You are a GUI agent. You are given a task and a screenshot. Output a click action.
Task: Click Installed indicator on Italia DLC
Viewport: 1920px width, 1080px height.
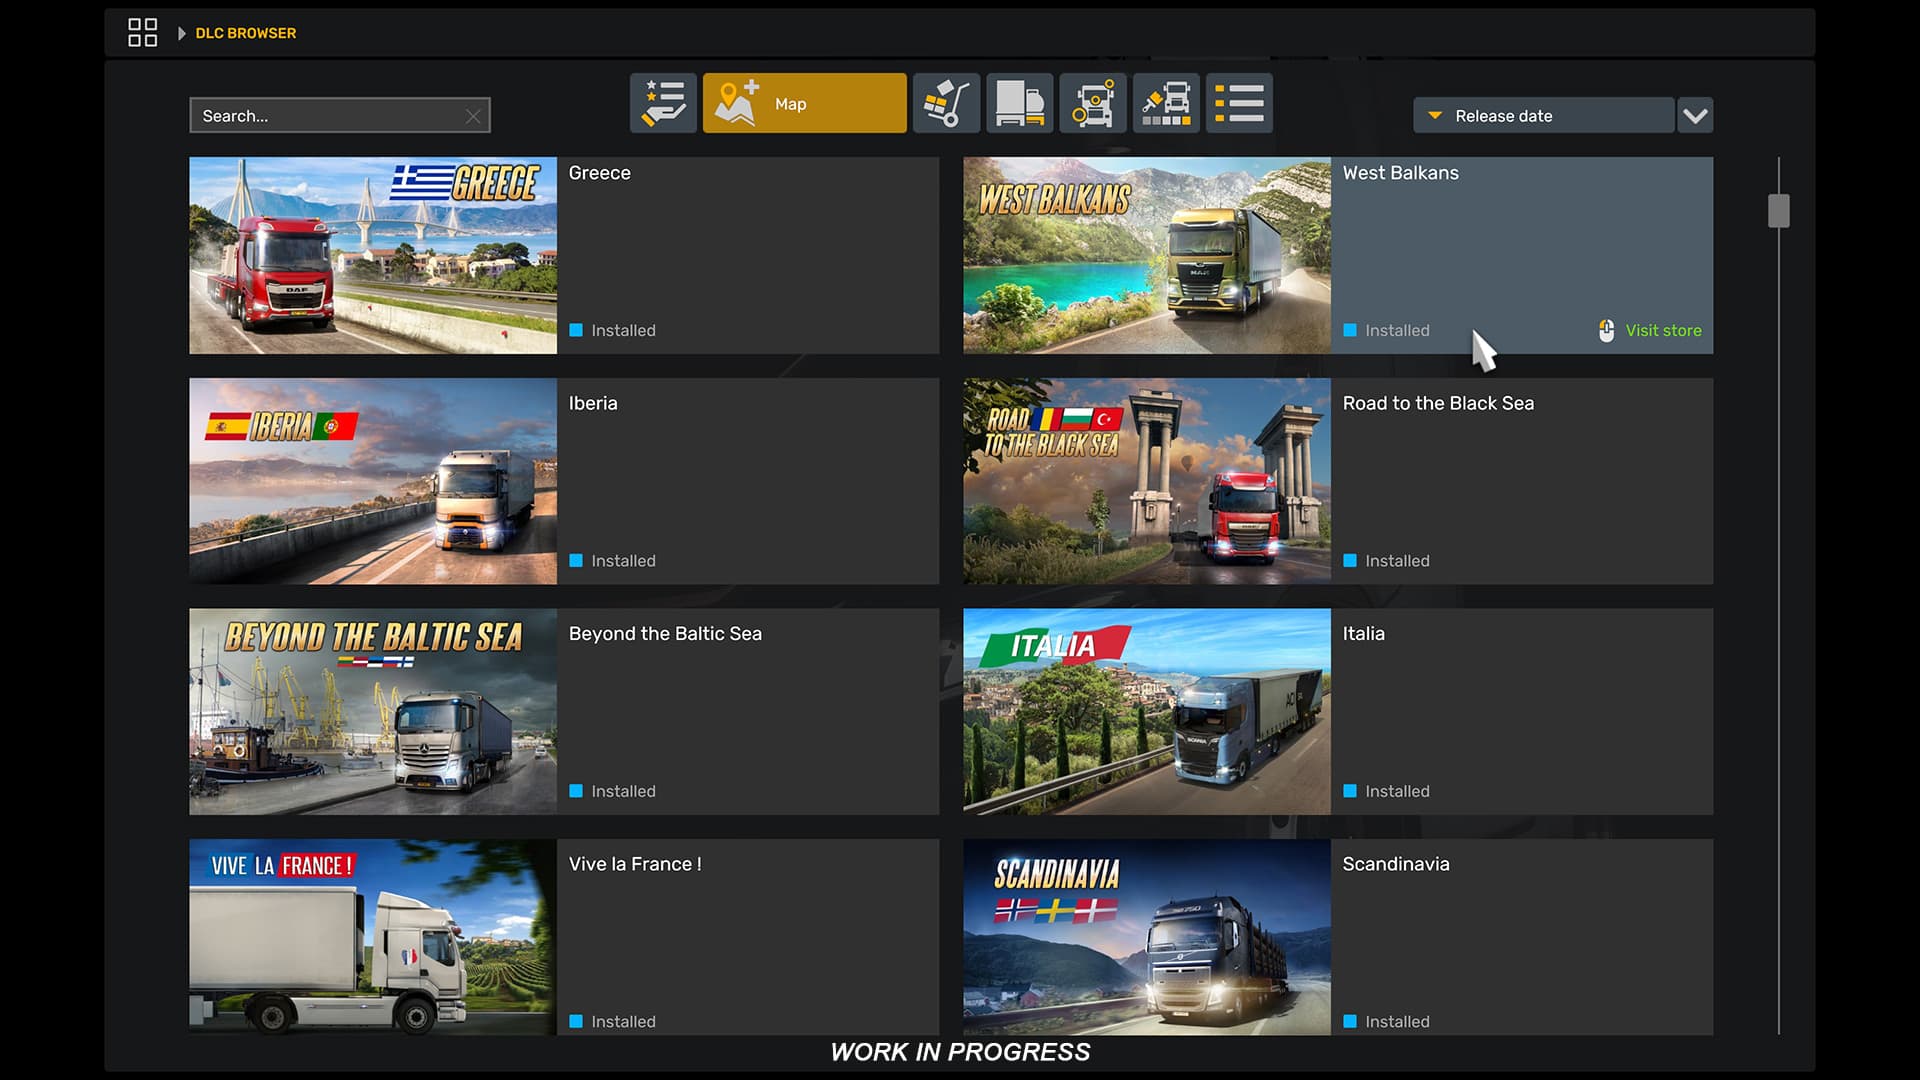click(1387, 791)
